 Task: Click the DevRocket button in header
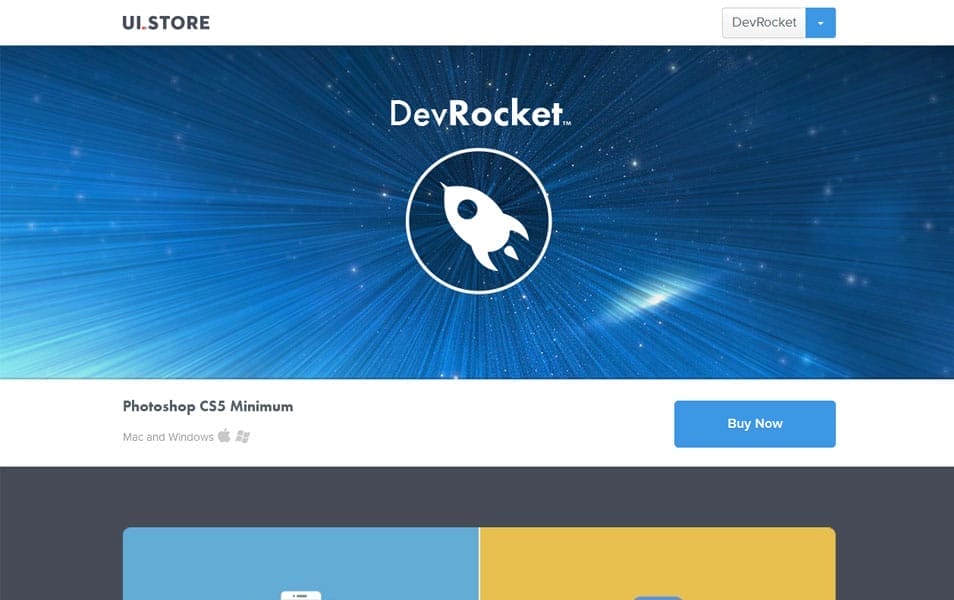764,23
